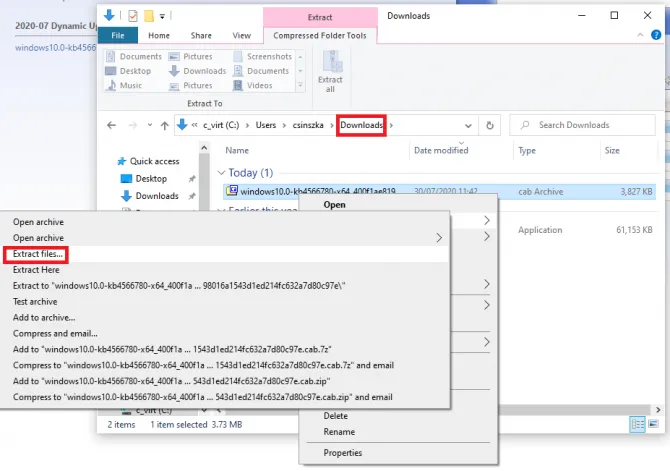Click the Search Downloads field

(x=585, y=125)
